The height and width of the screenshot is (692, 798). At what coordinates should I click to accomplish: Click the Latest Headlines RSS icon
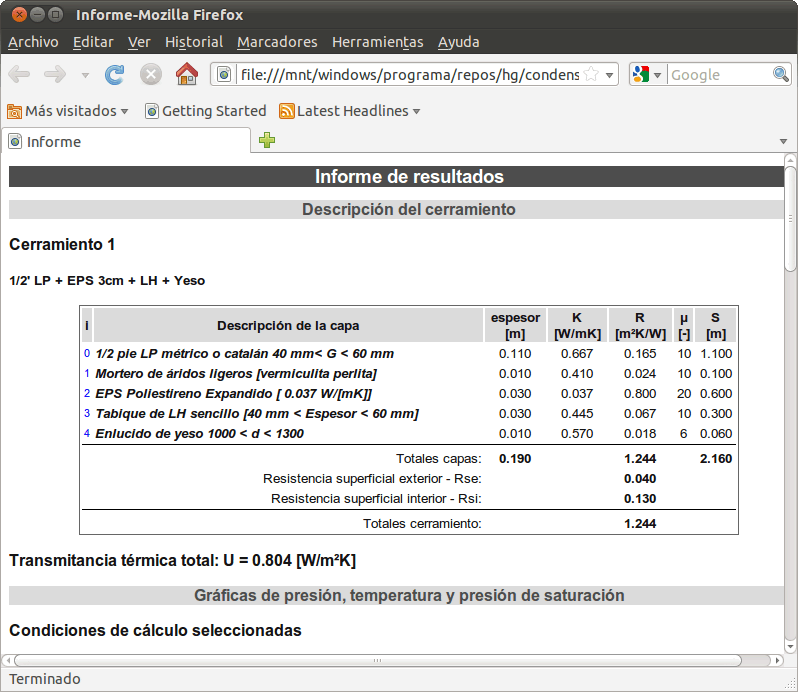tap(287, 111)
